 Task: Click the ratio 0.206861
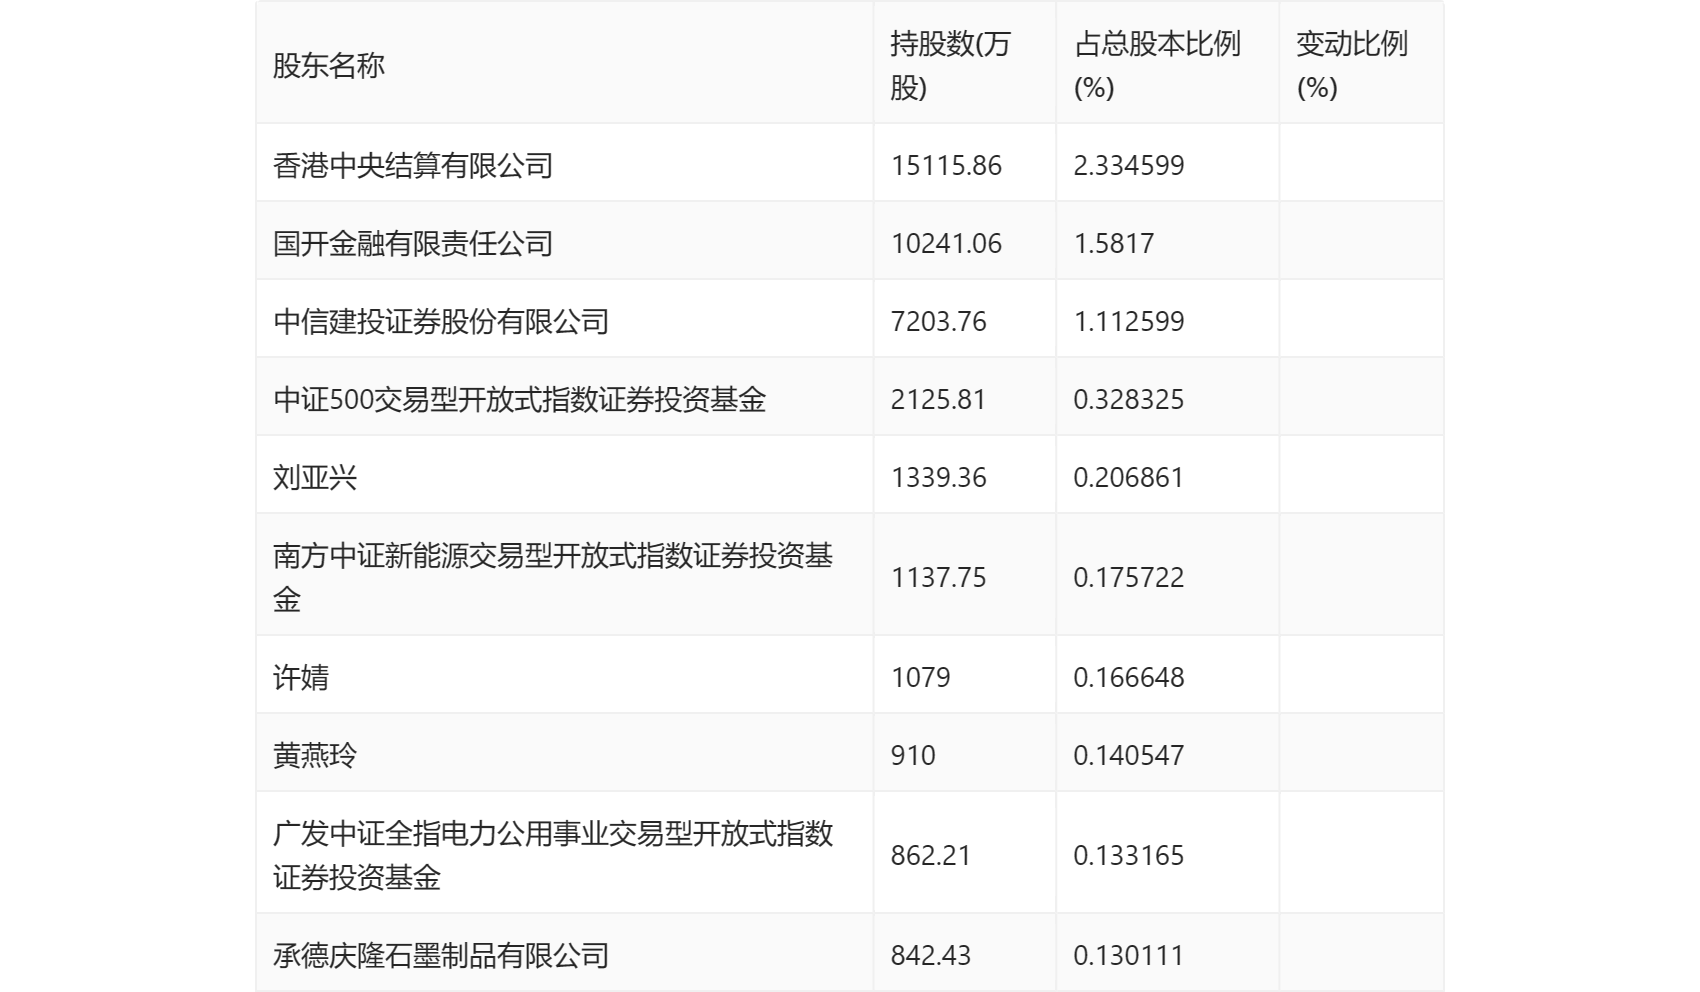[1129, 477]
